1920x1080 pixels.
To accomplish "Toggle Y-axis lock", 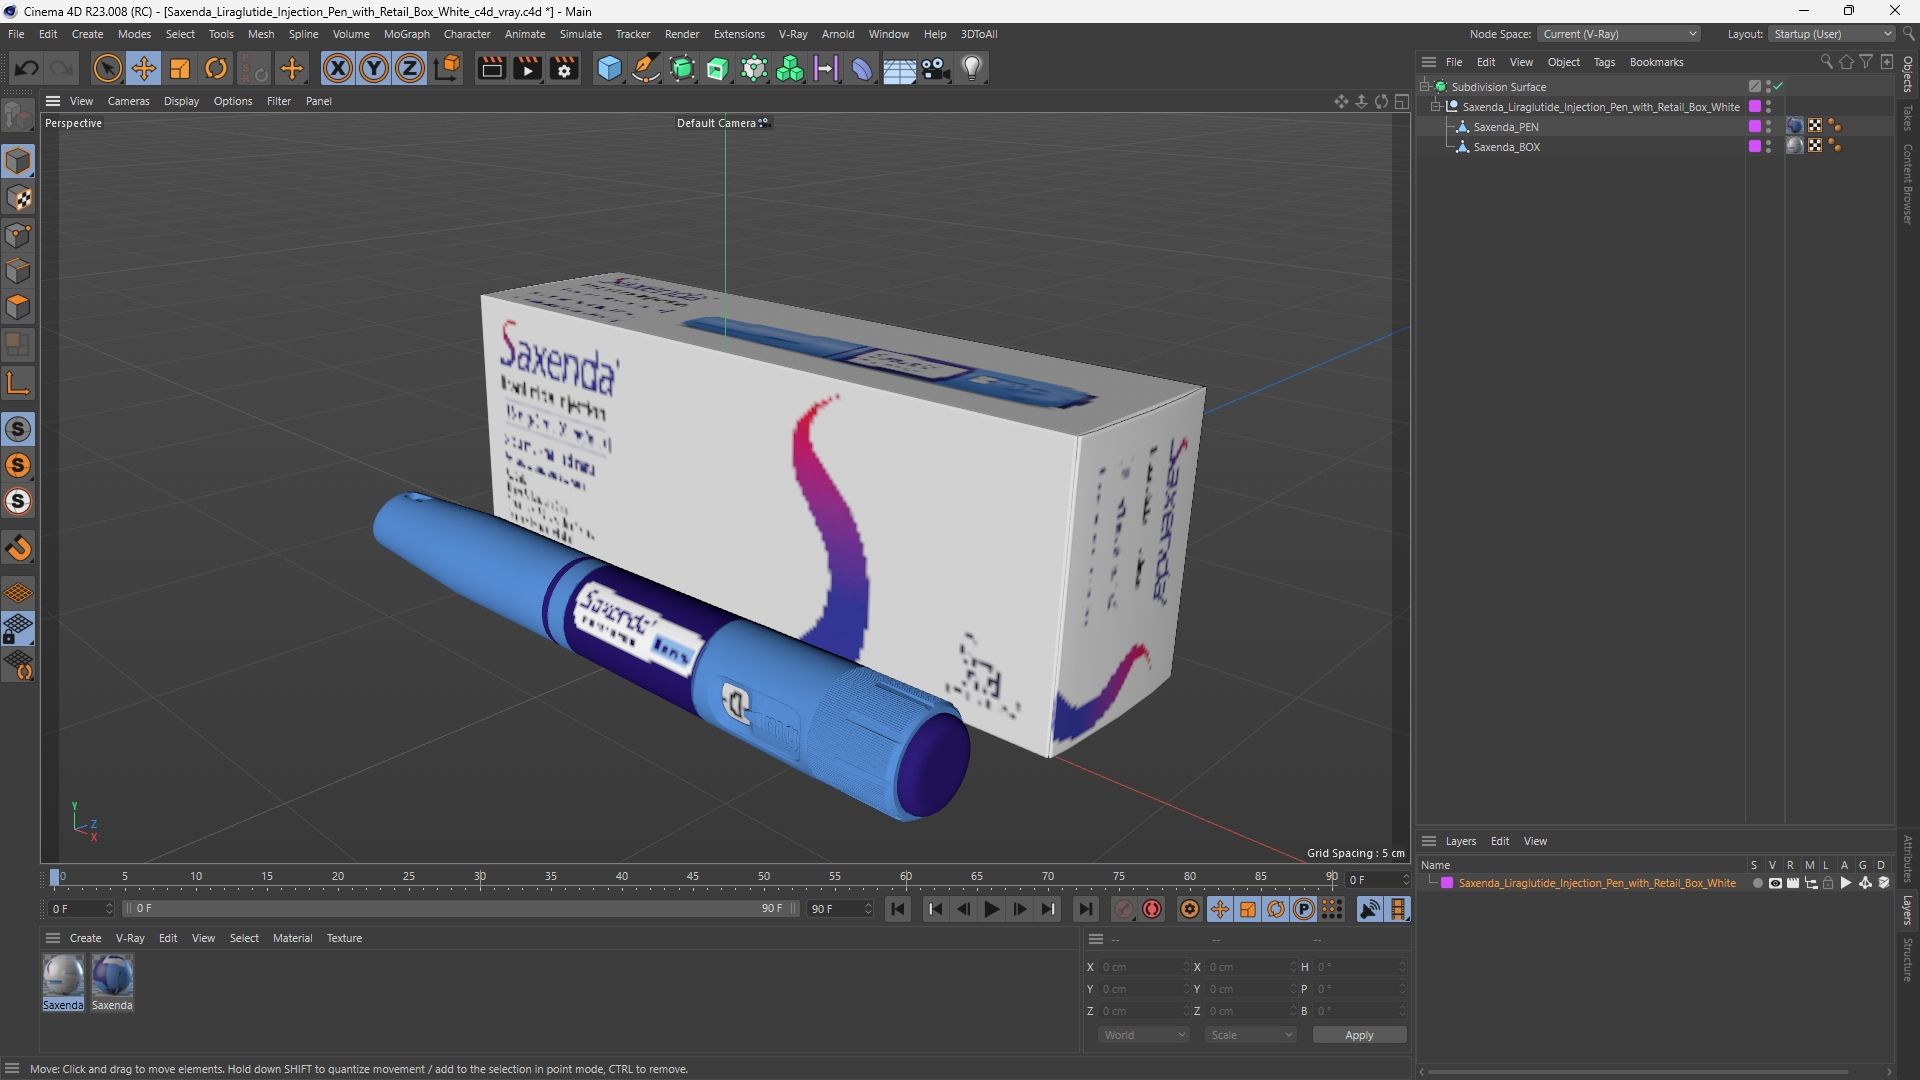I will (374, 68).
